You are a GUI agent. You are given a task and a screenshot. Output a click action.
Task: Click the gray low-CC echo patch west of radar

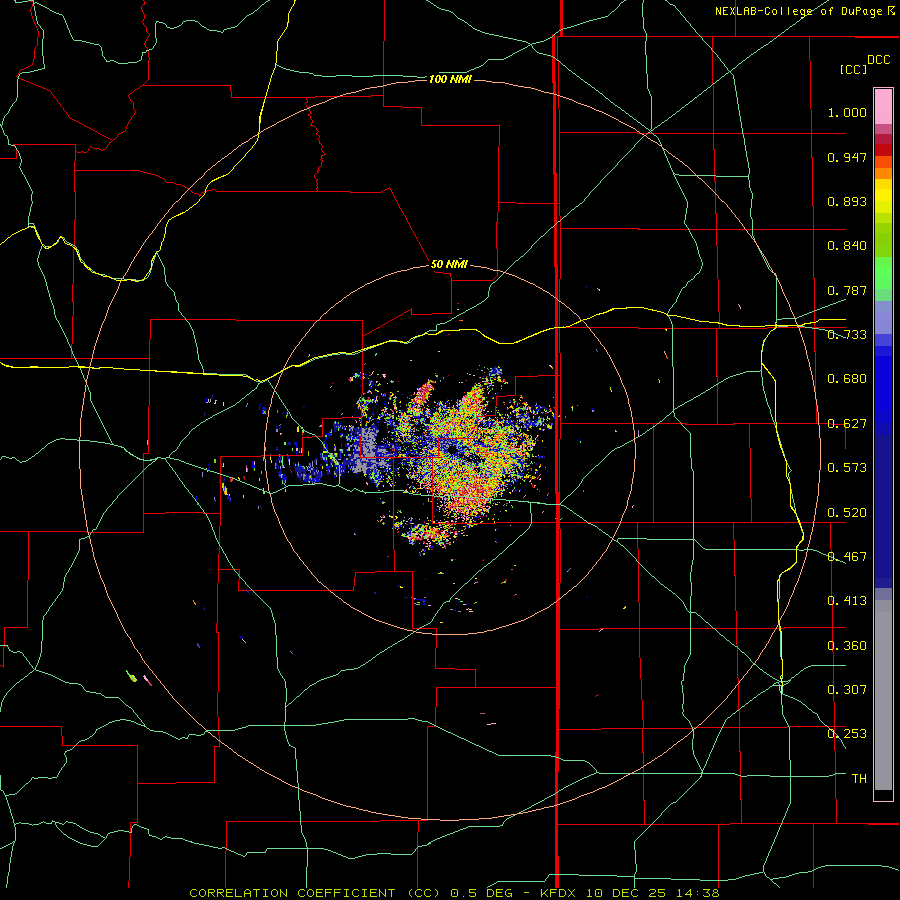367,451
